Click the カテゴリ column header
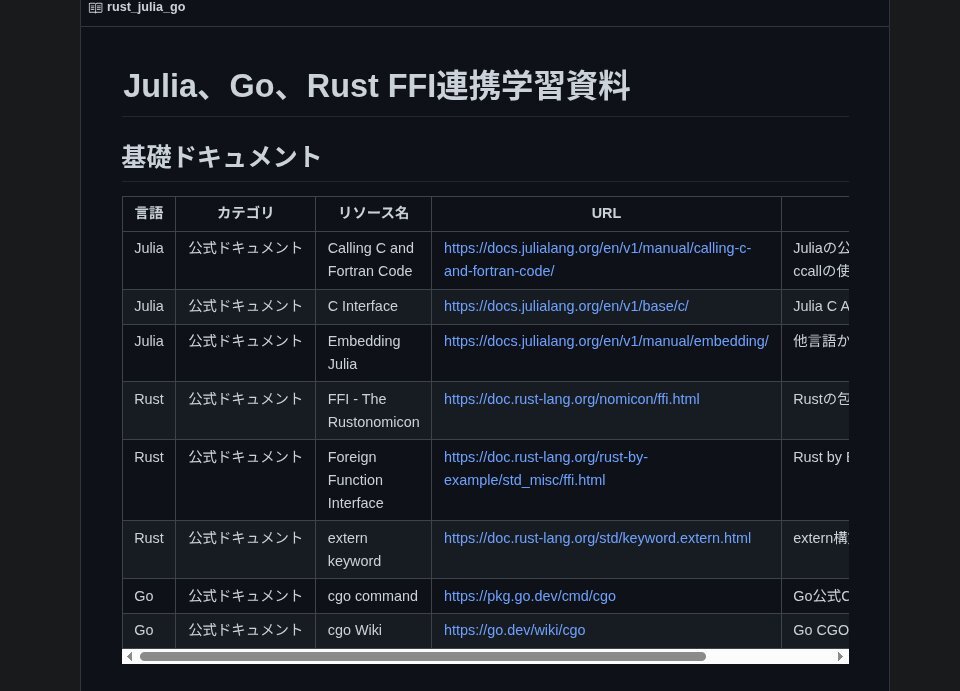The height and width of the screenshot is (691, 960). 246,214
